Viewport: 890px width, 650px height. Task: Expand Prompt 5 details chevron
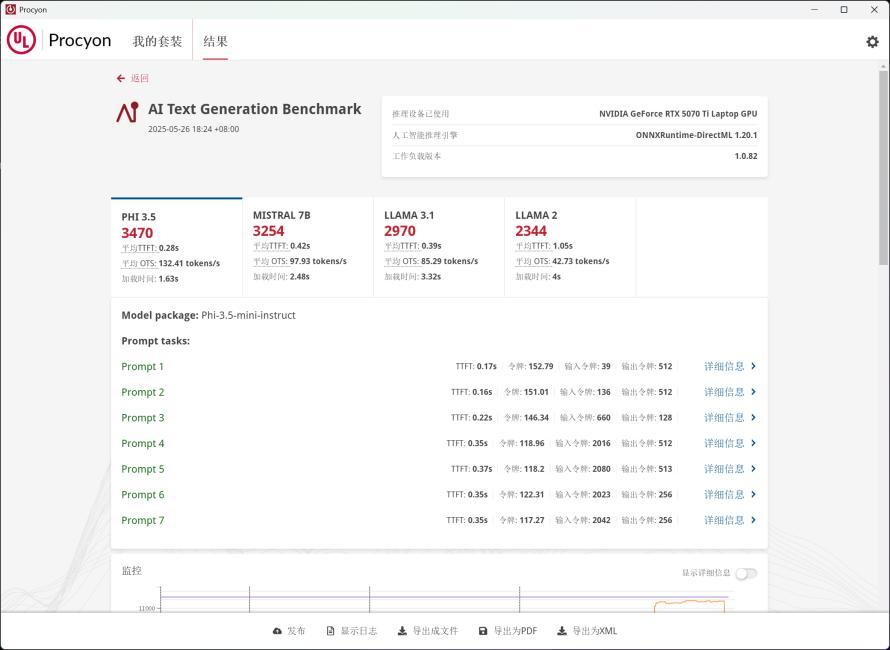[753, 468]
